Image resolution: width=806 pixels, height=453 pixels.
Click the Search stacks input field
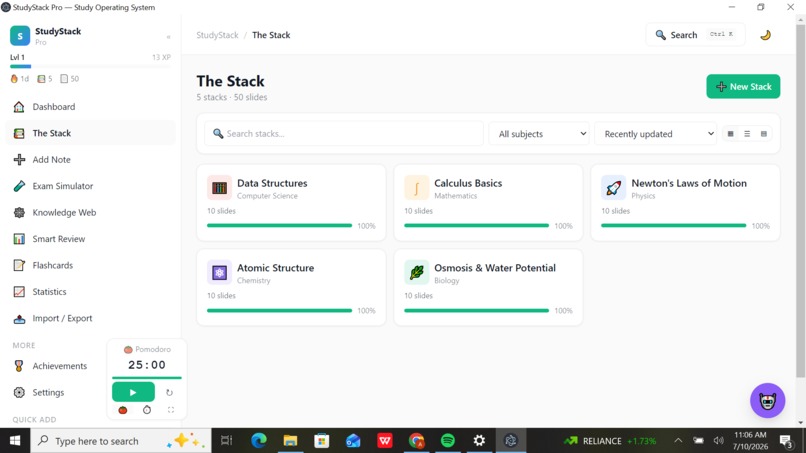[343, 134]
